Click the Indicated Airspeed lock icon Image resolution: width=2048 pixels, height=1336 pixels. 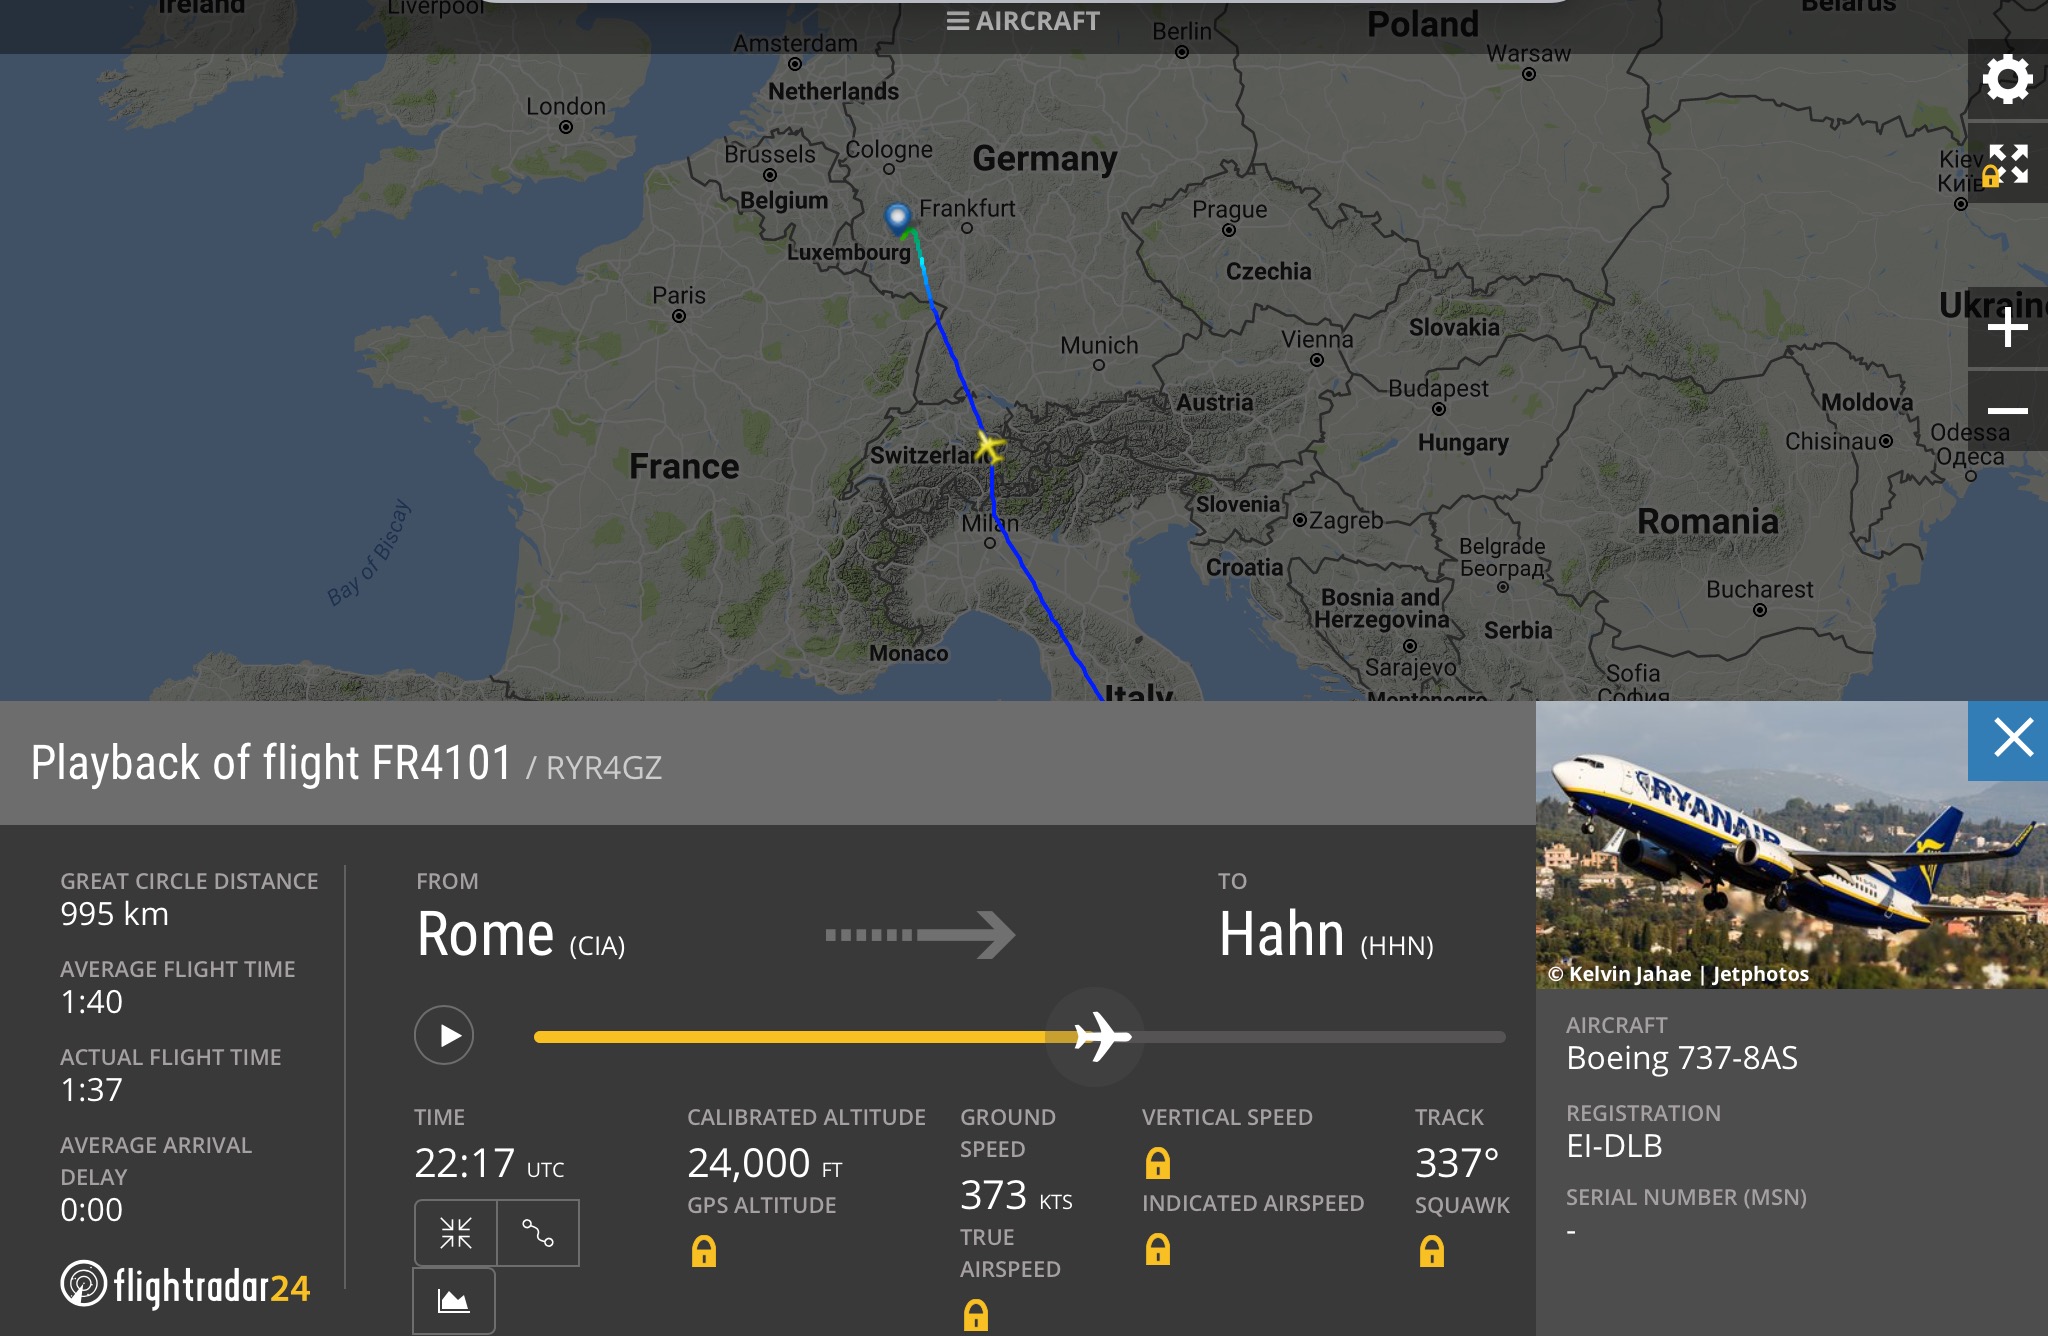(x=1158, y=1249)
